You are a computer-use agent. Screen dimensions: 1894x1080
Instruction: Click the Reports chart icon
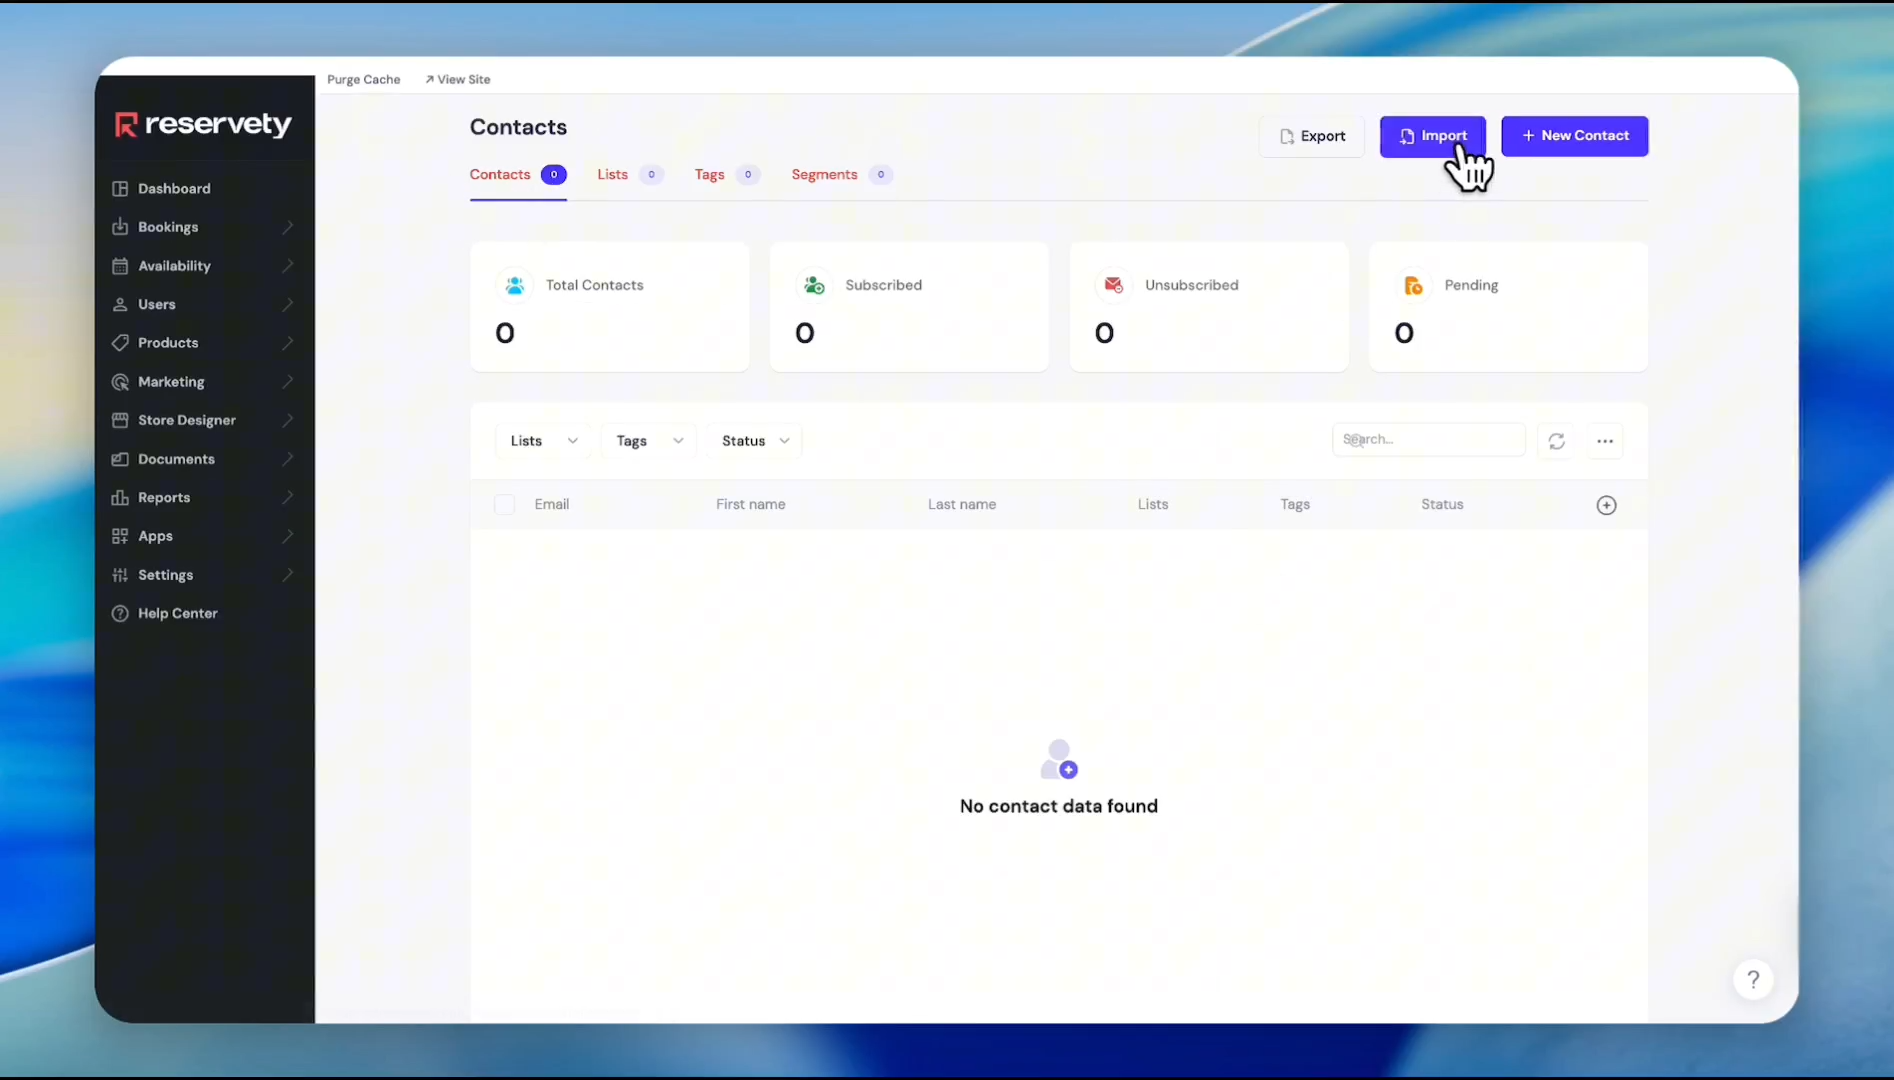(120, 497)
